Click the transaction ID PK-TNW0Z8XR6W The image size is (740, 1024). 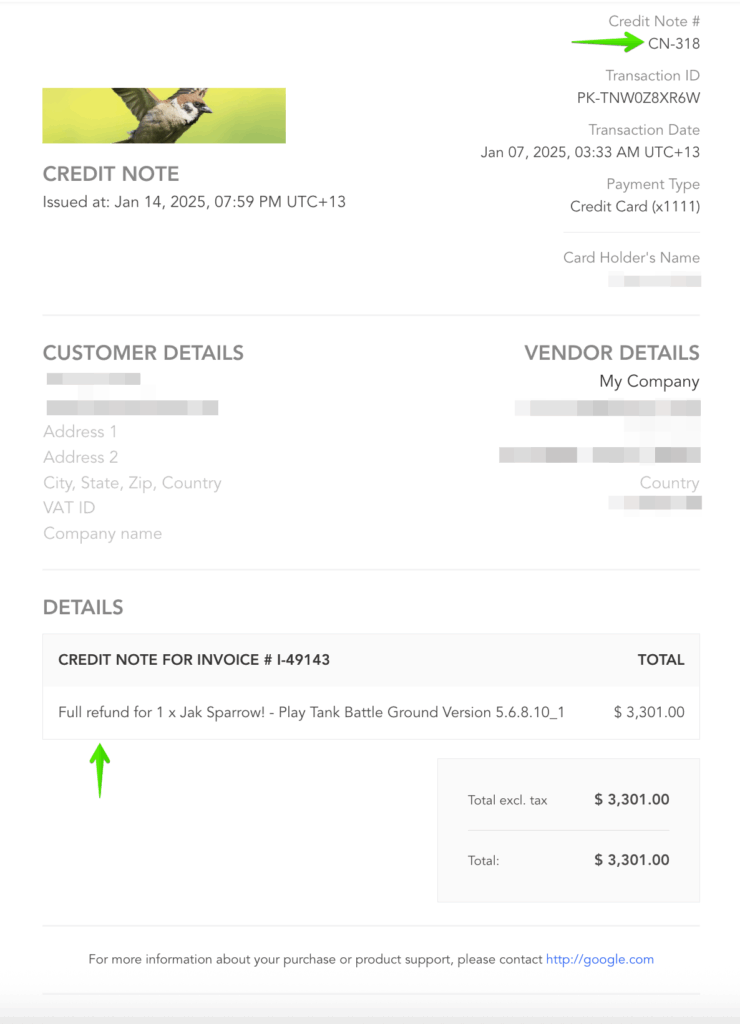click(638, 98)
